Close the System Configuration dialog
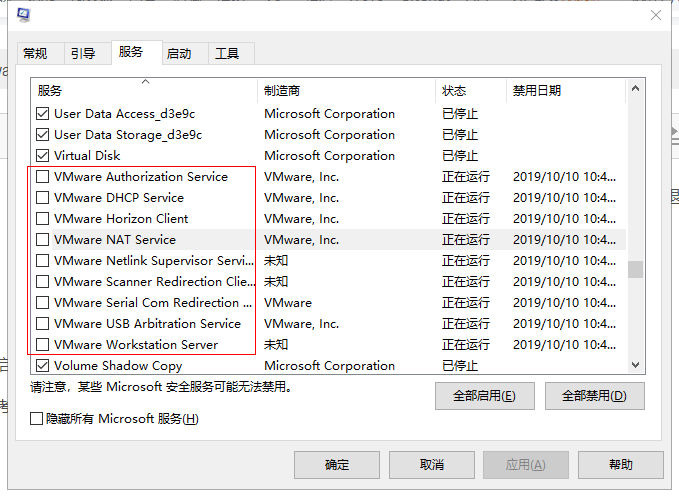 point(656,15)
